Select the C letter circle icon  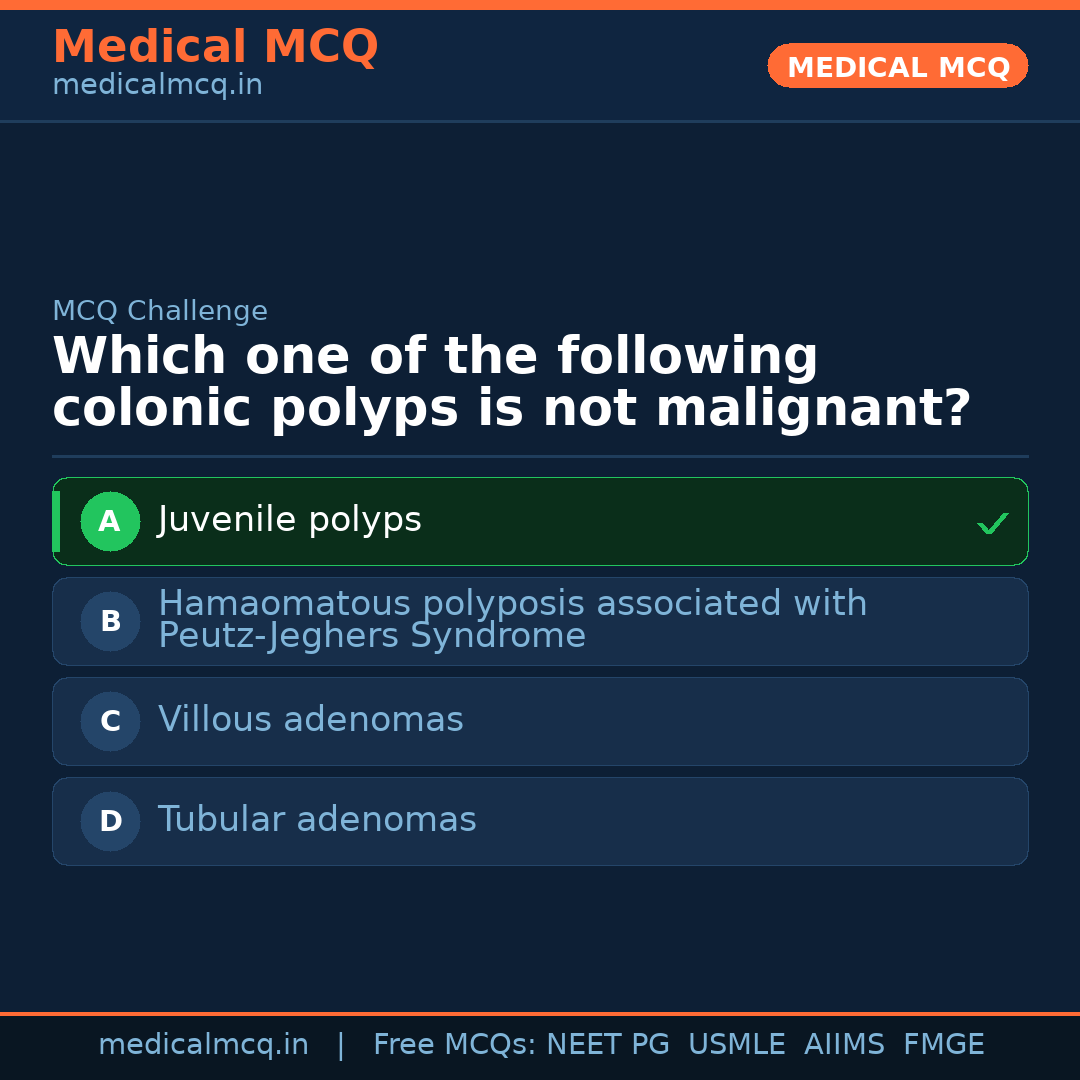coord(110,721)
